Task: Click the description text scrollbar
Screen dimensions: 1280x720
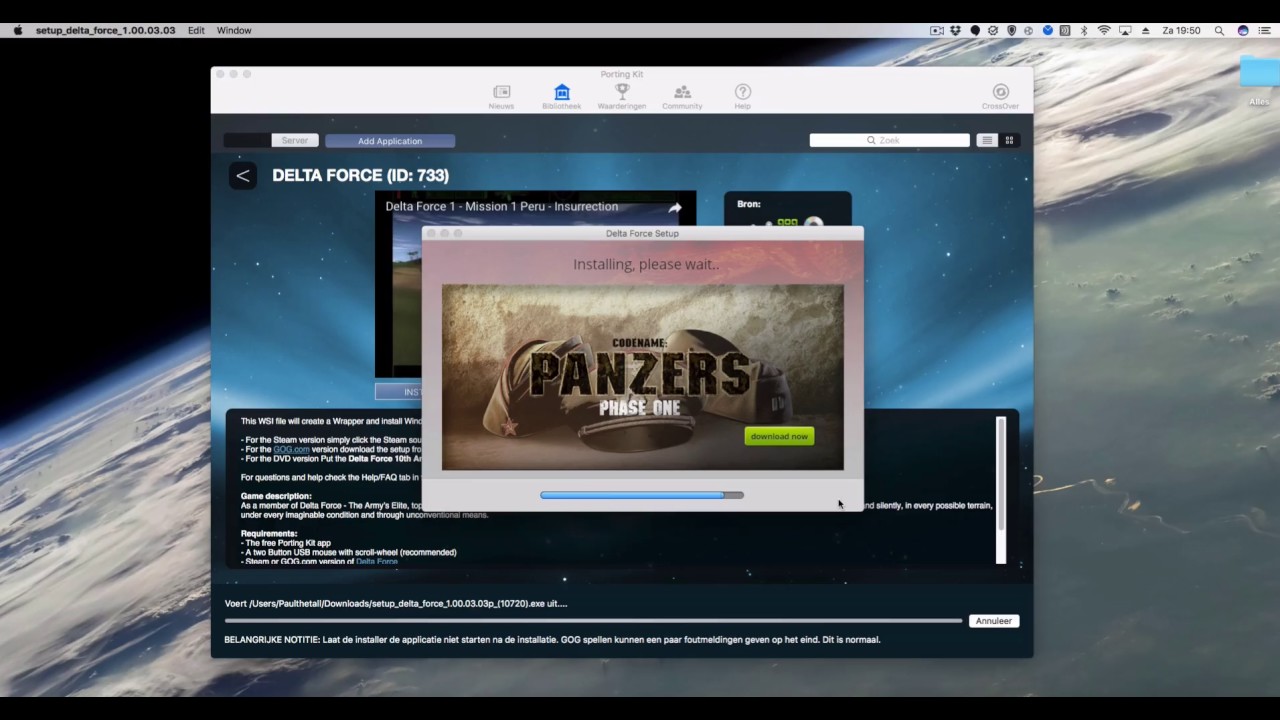Action: tap(1001, 490)
